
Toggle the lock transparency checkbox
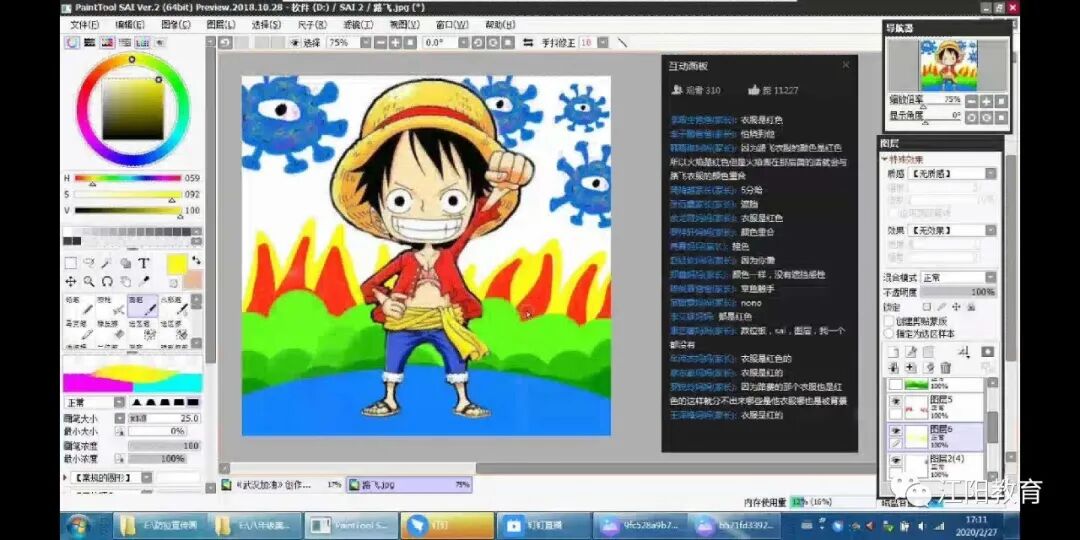tap(926, 307)
